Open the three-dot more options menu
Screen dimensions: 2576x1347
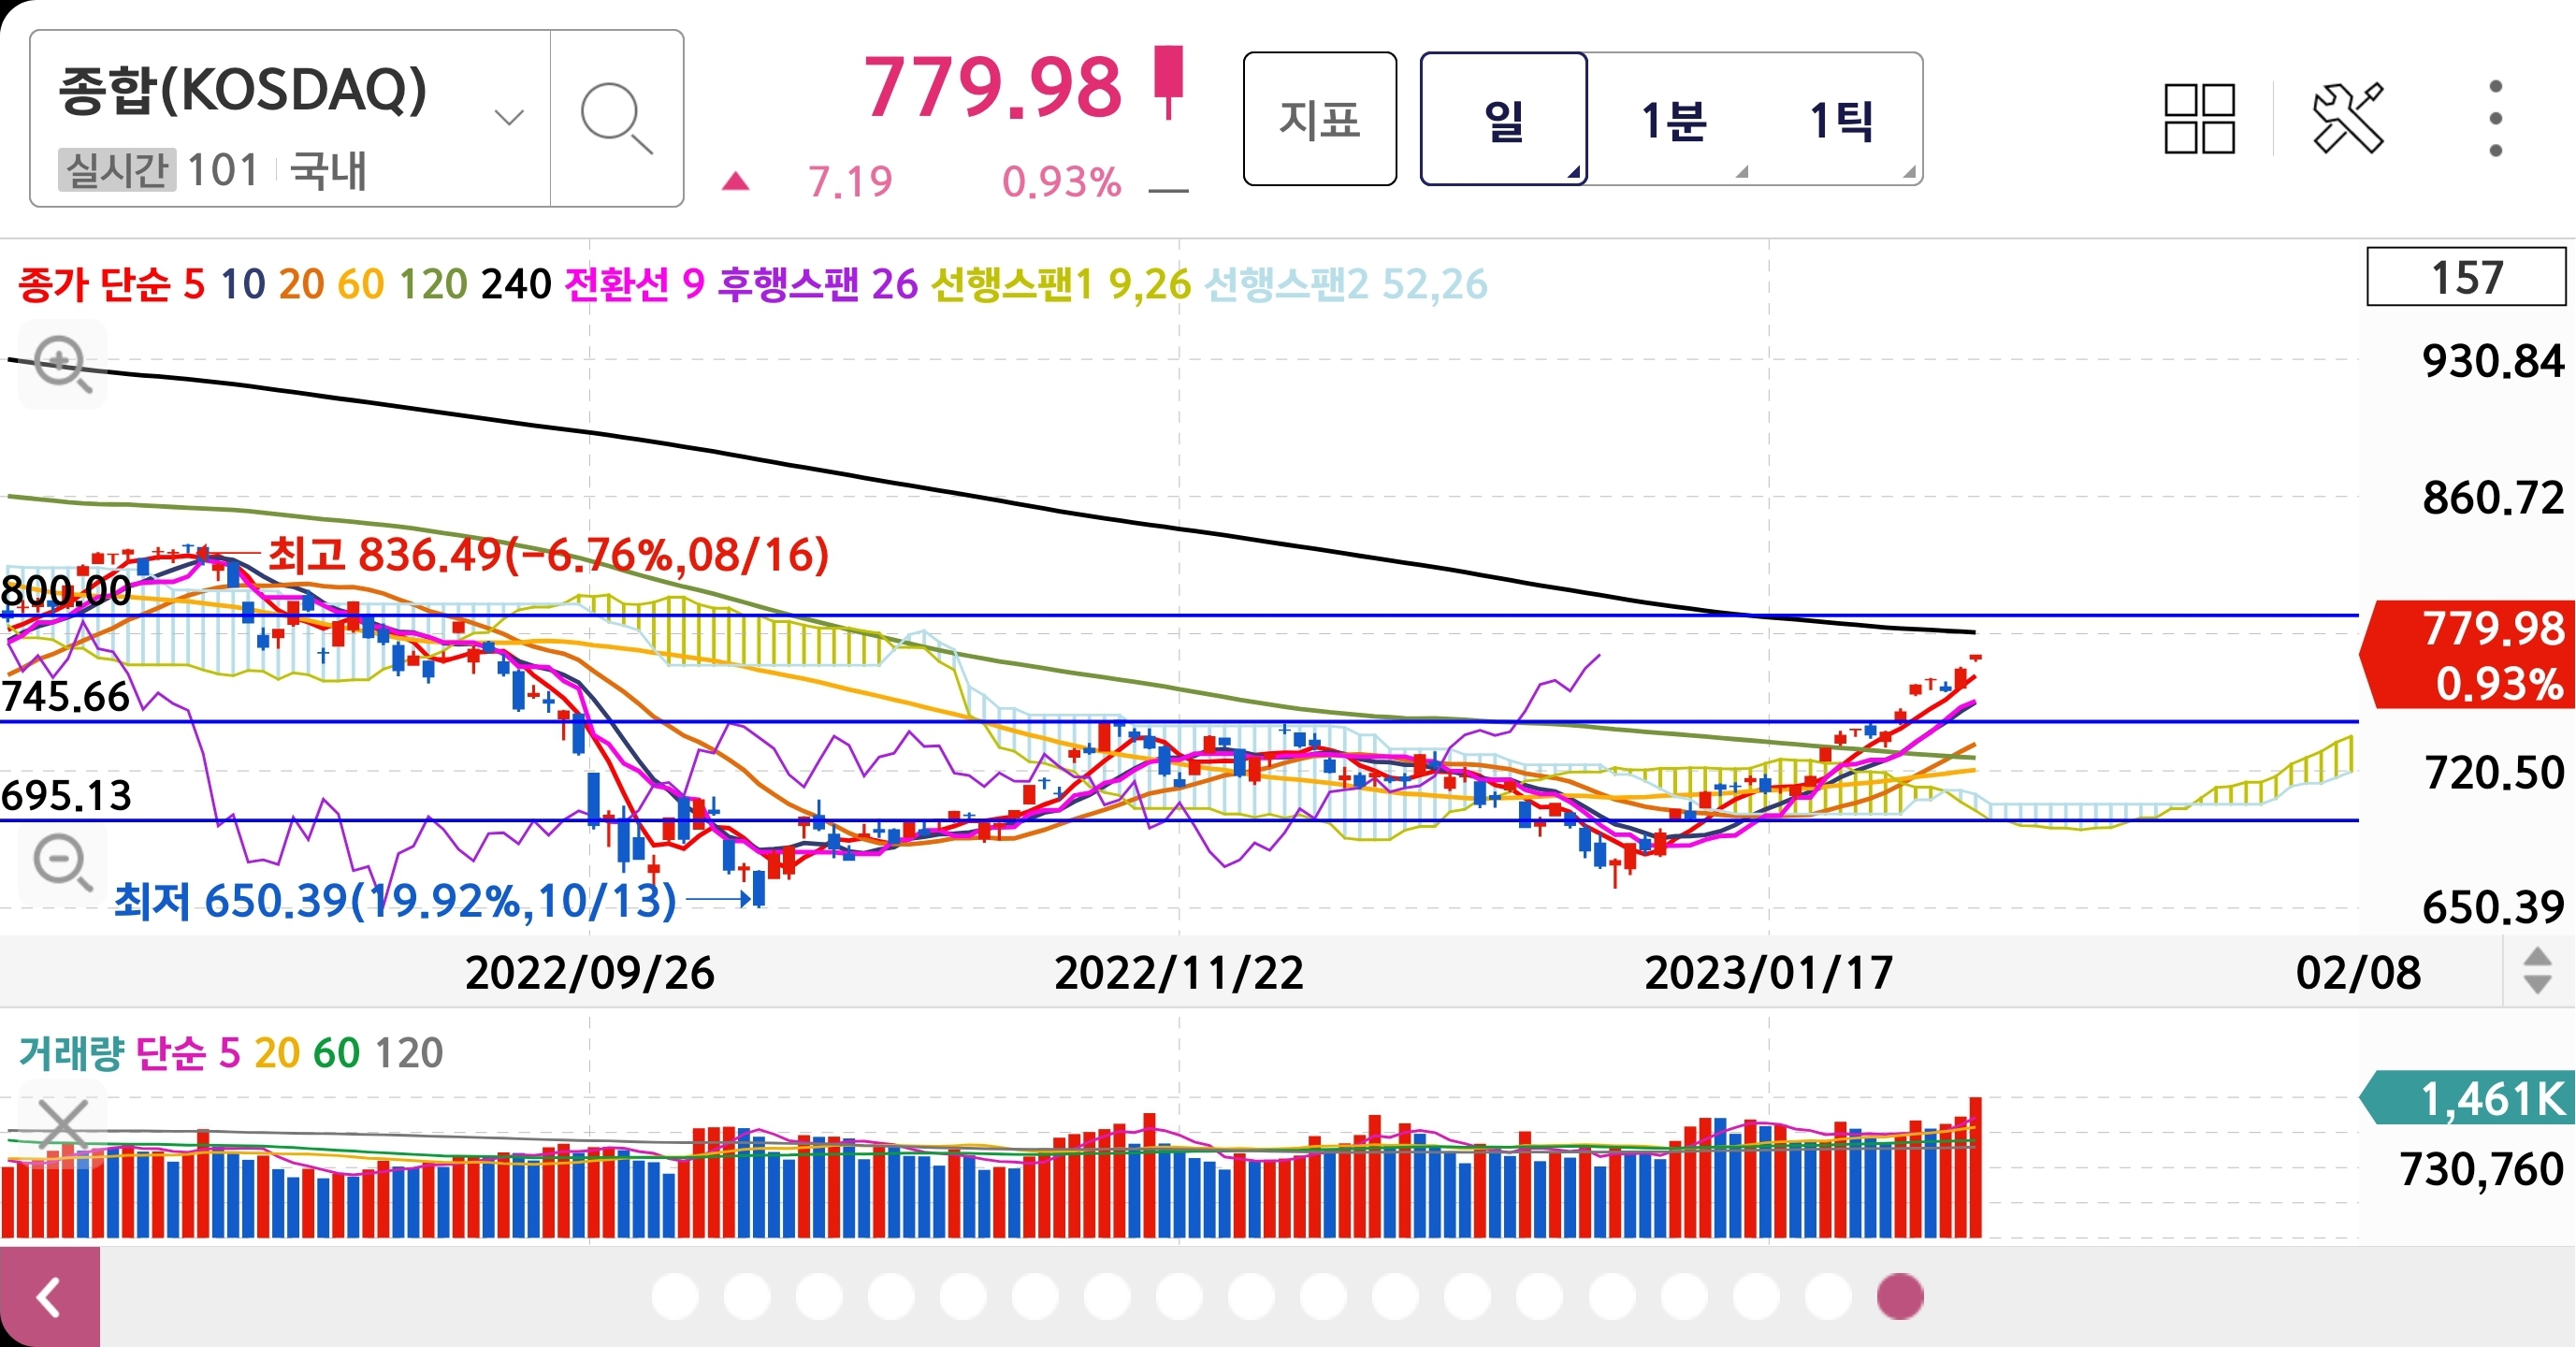(x=2495, y=119)
